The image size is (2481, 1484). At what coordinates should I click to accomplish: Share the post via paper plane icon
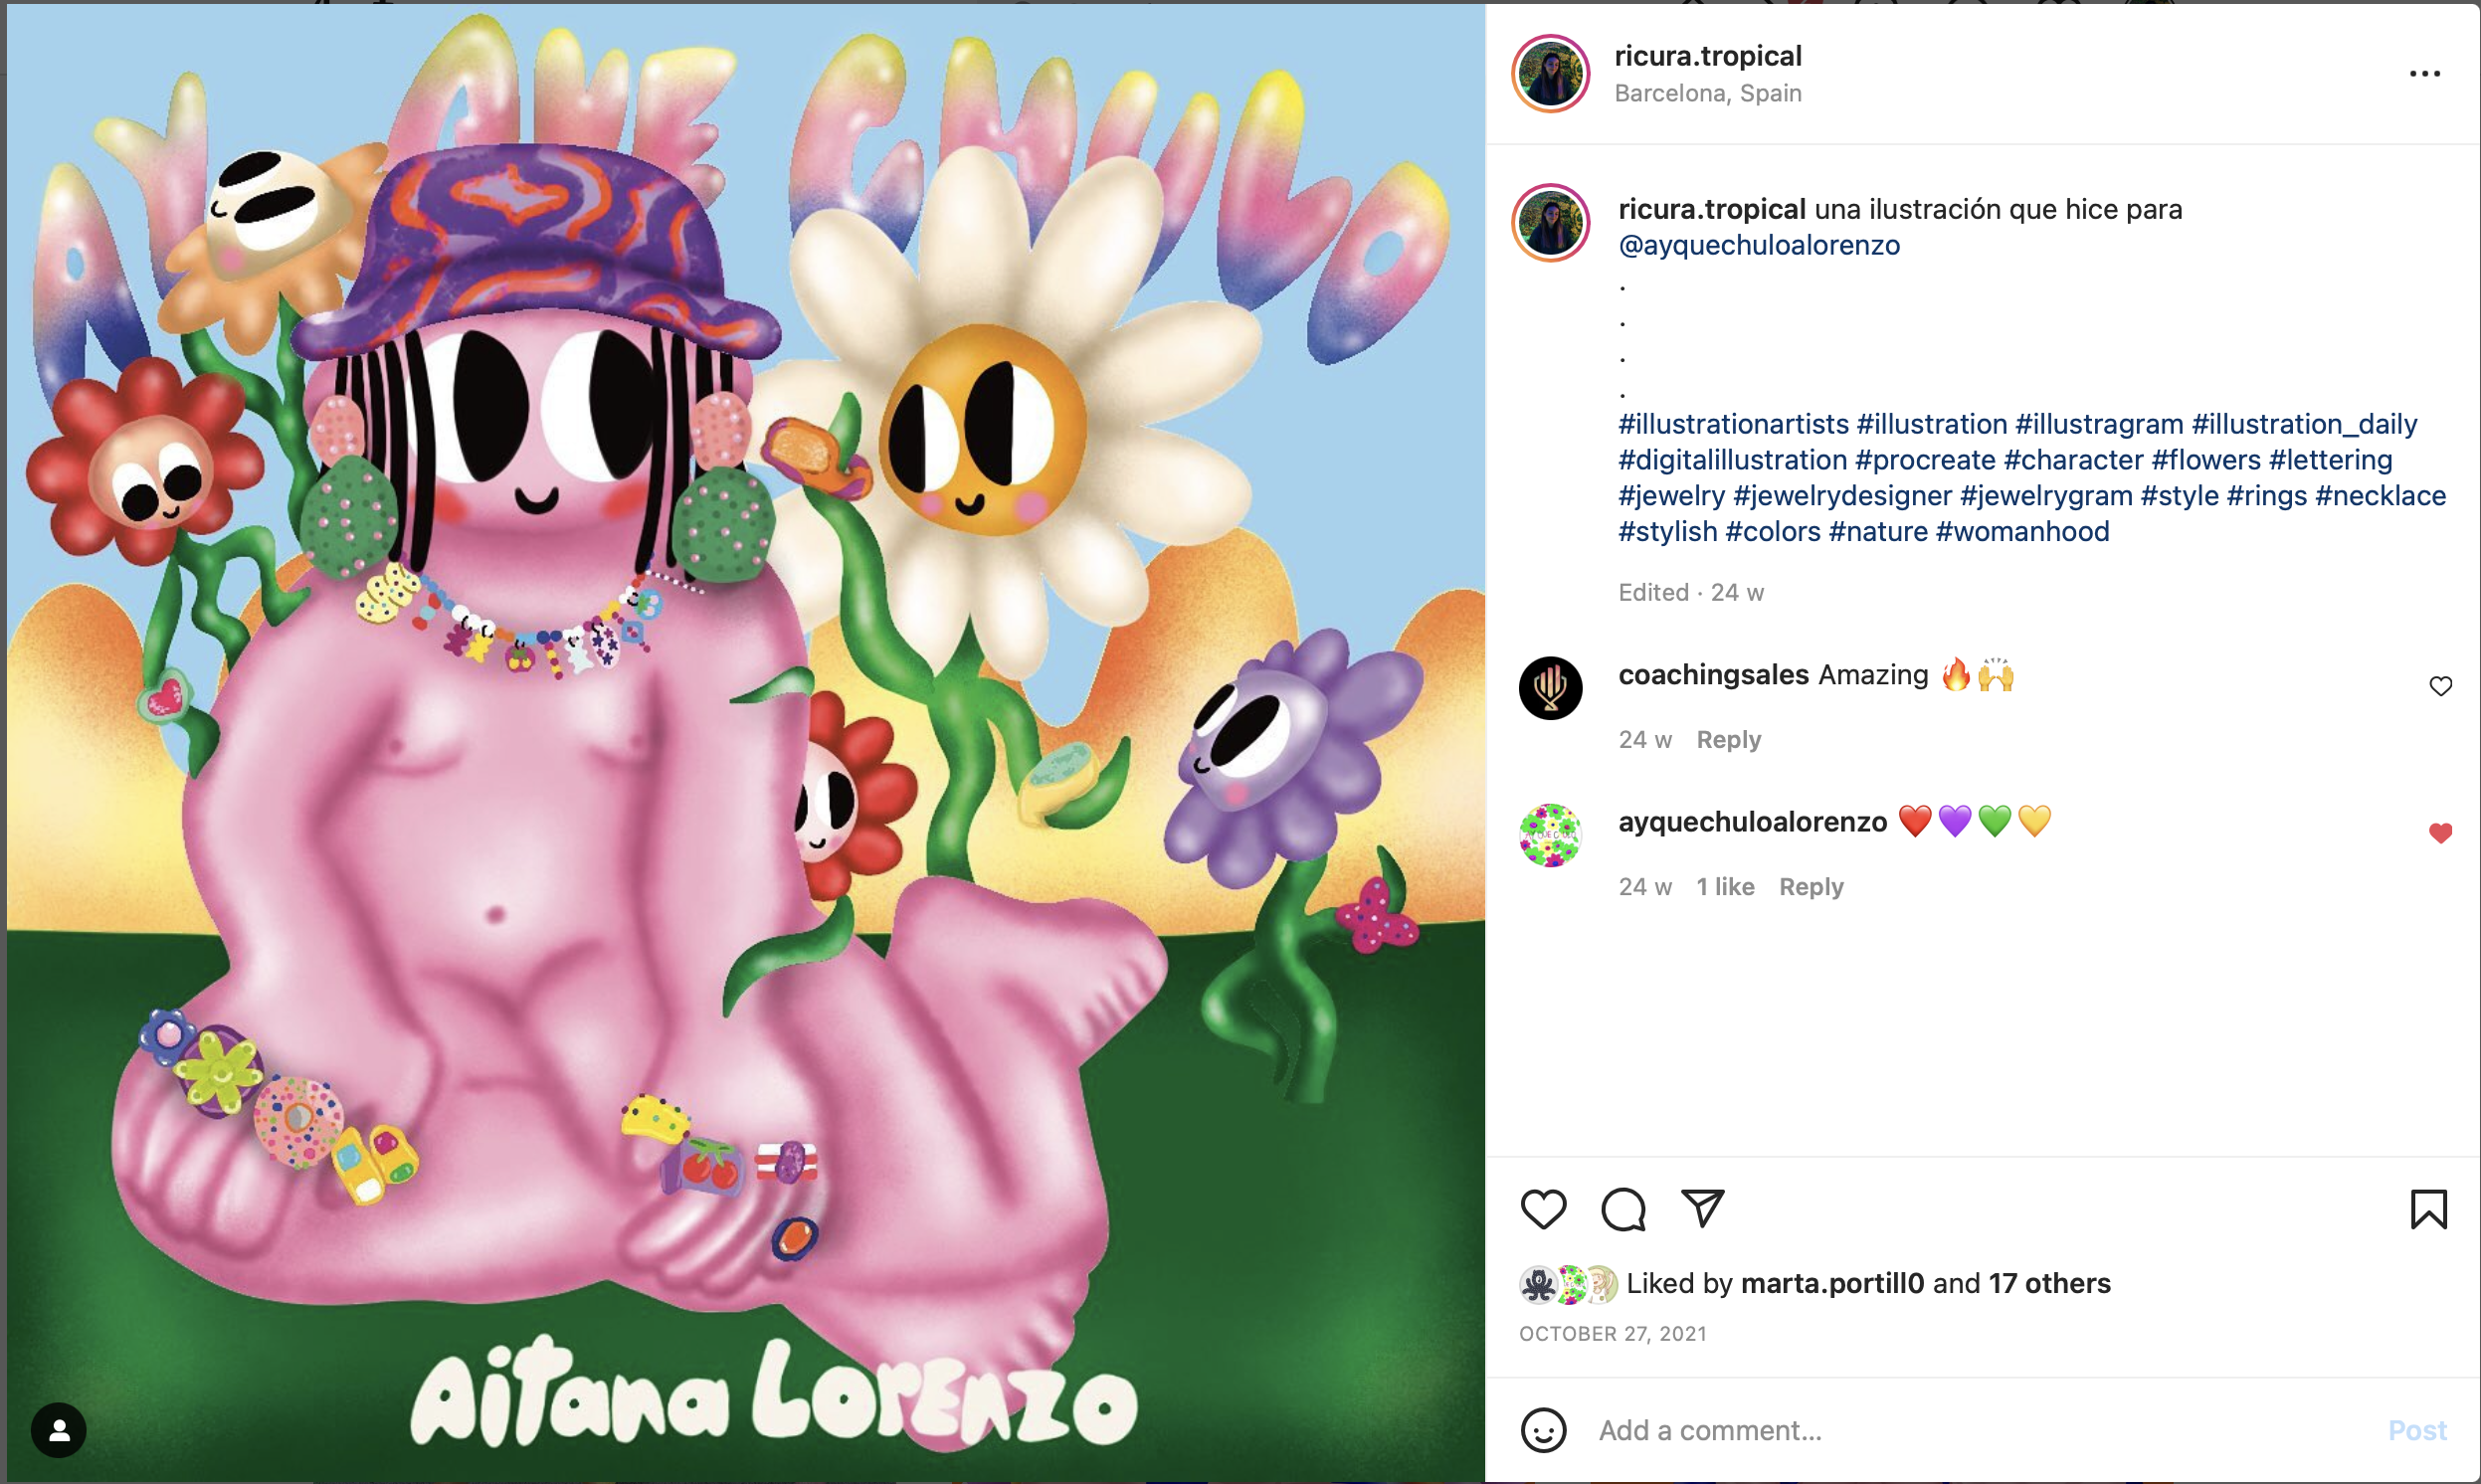(x=1702, y=1209)
